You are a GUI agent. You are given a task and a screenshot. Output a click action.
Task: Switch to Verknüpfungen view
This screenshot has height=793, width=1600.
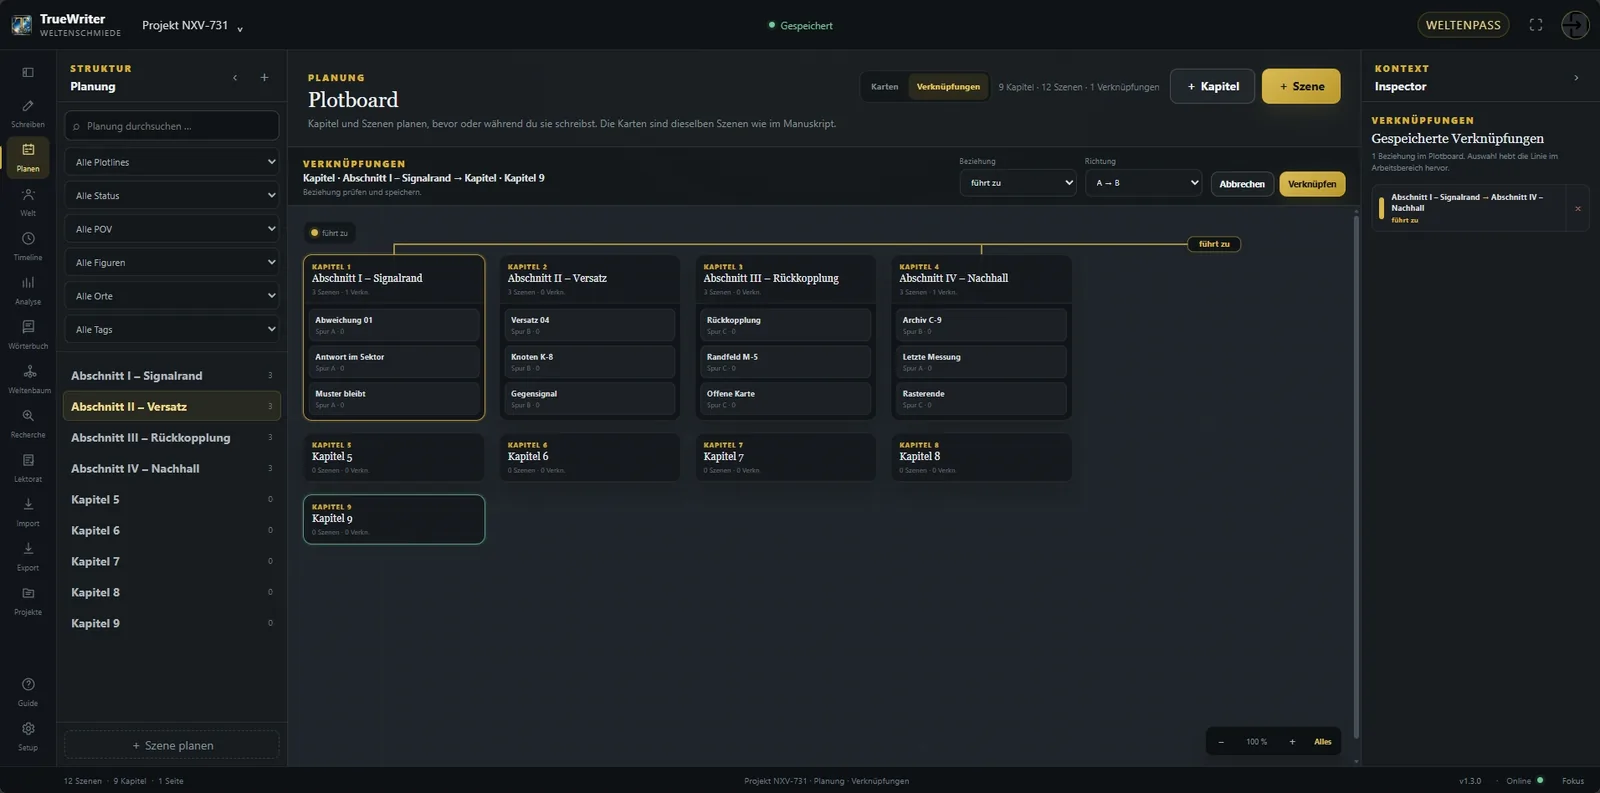click(x=948, y=87)
